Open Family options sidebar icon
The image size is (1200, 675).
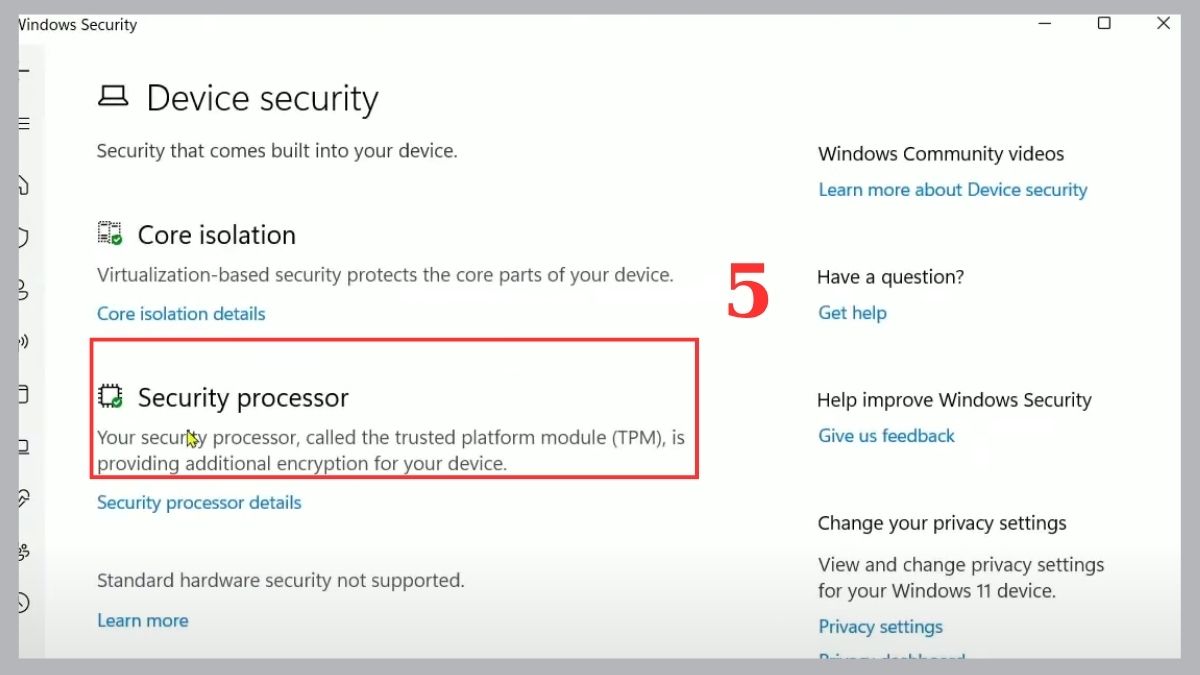tap(24, 550)
